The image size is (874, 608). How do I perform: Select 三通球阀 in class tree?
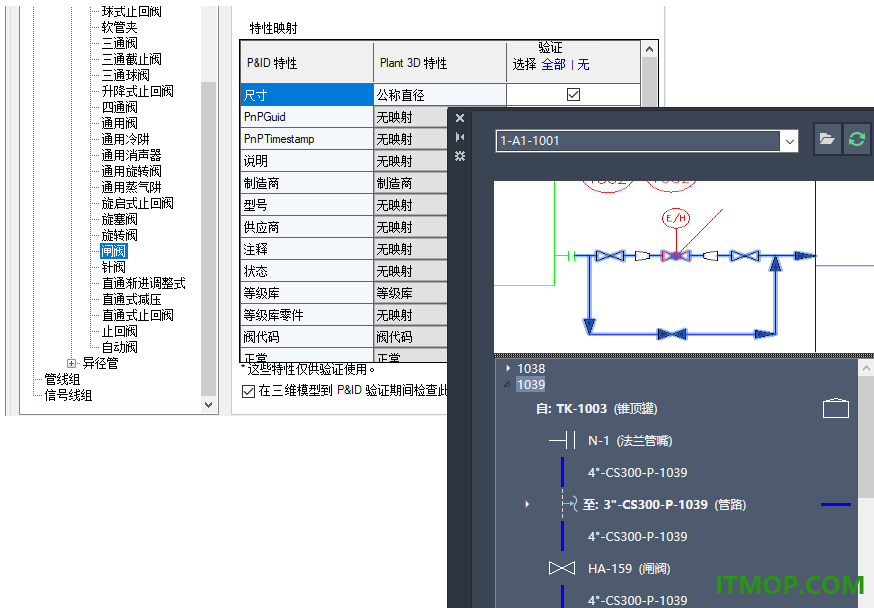click(125, 75)
